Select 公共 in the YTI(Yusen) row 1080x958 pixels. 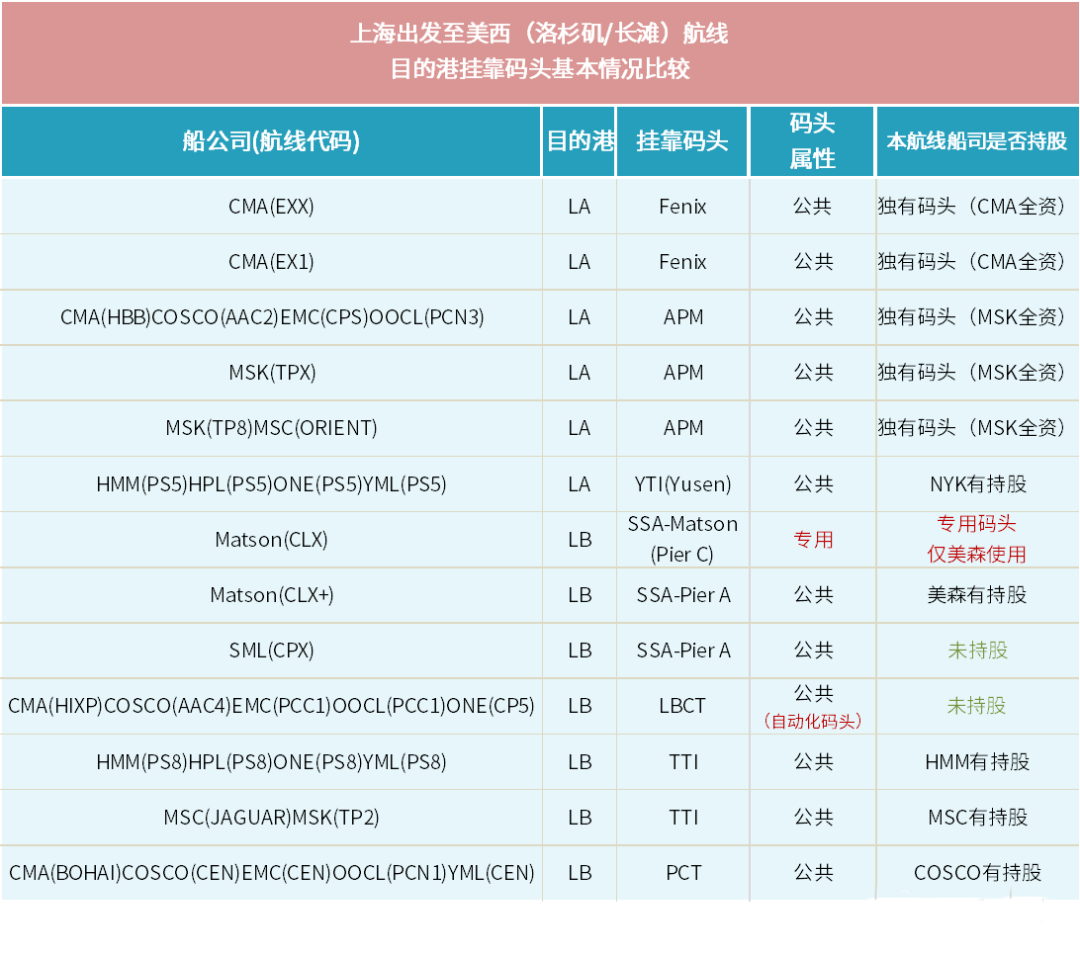coord(813,484)
